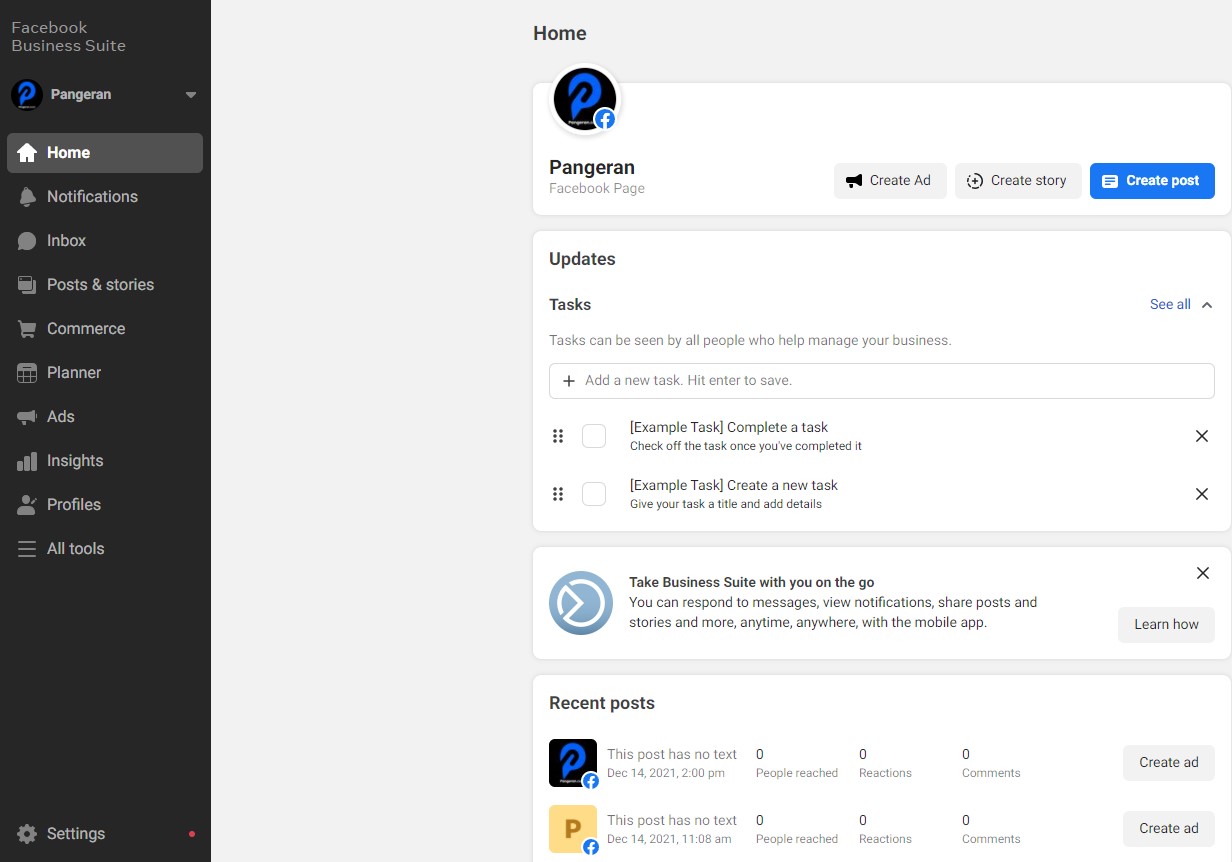Remove the Complete a task example
Screen dimensions: 1232x862
[1202, 436]
